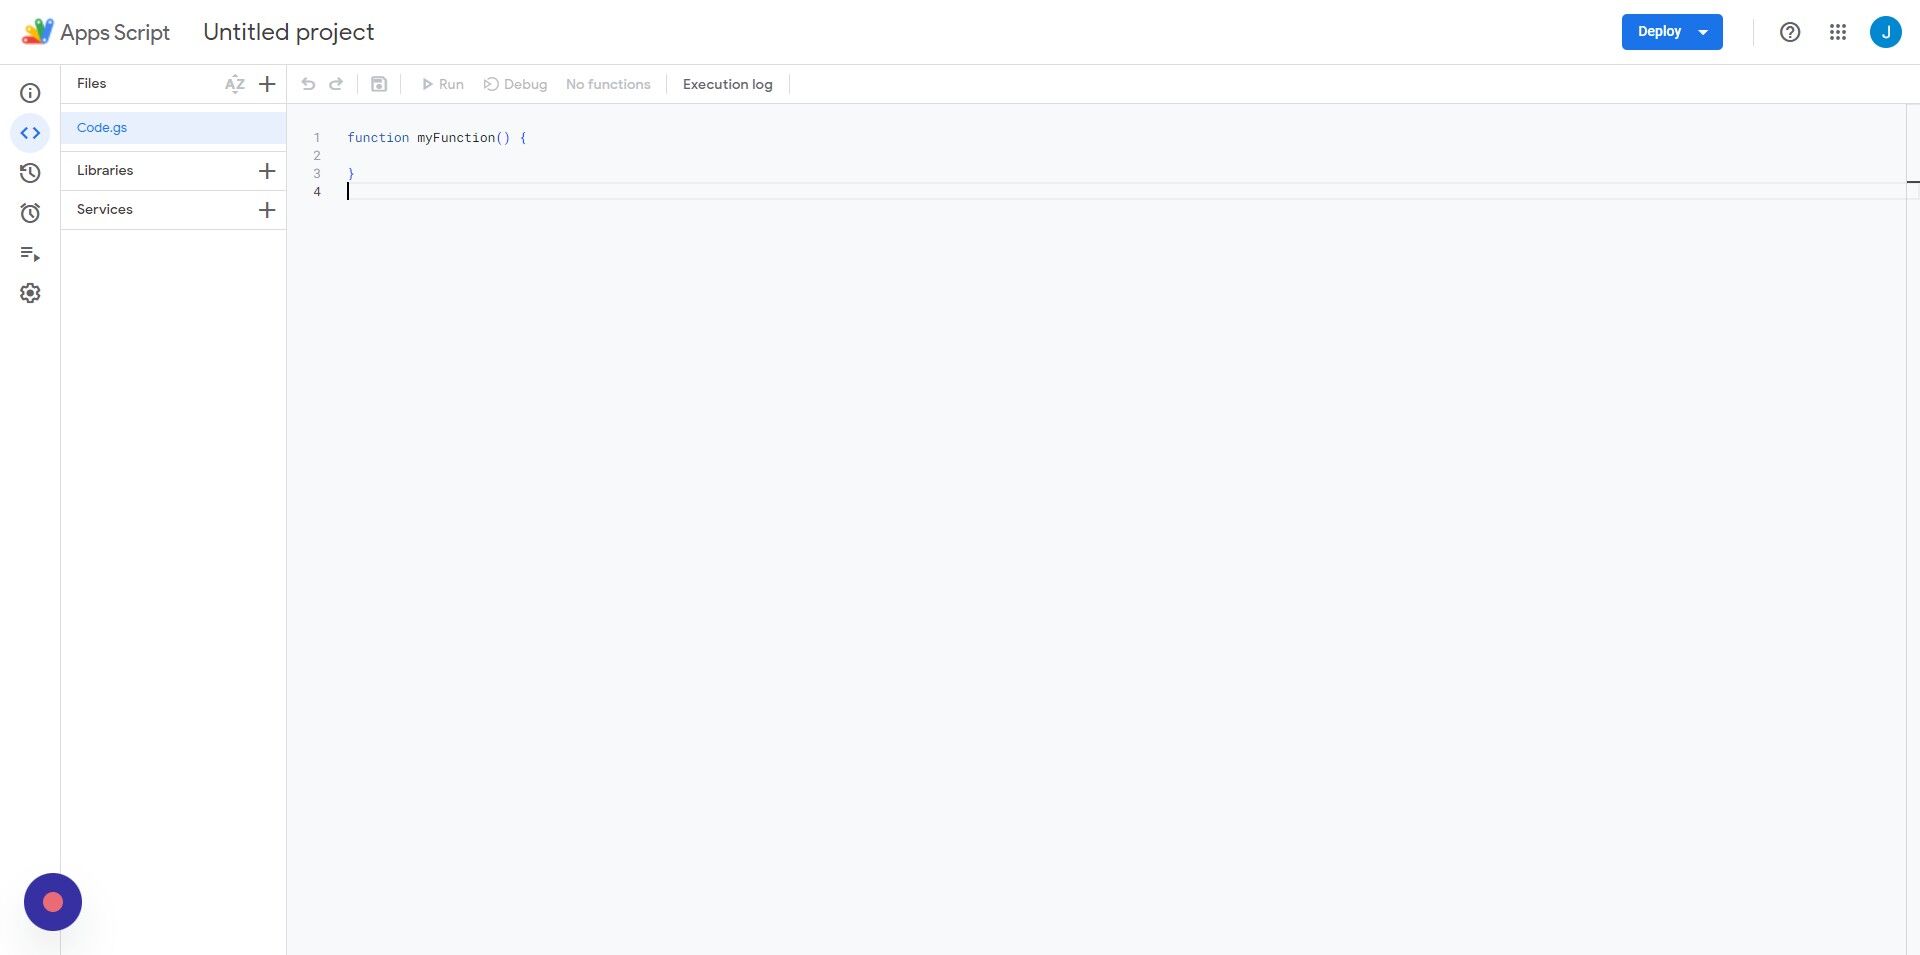Open the account avatar menu

coord(1886,31)
